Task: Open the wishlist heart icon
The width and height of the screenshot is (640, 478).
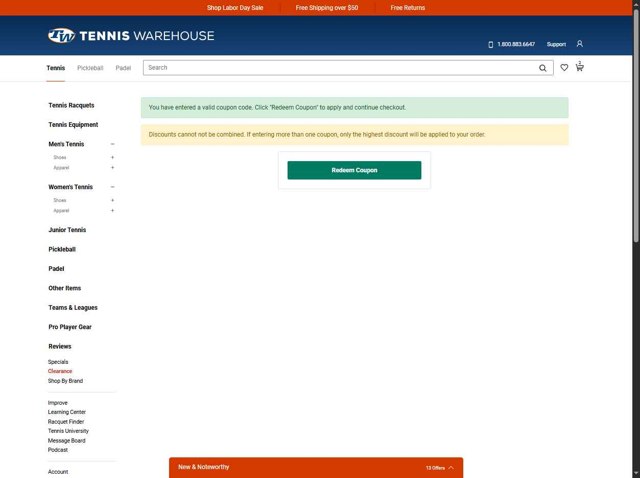Action: tap(564, 68)
